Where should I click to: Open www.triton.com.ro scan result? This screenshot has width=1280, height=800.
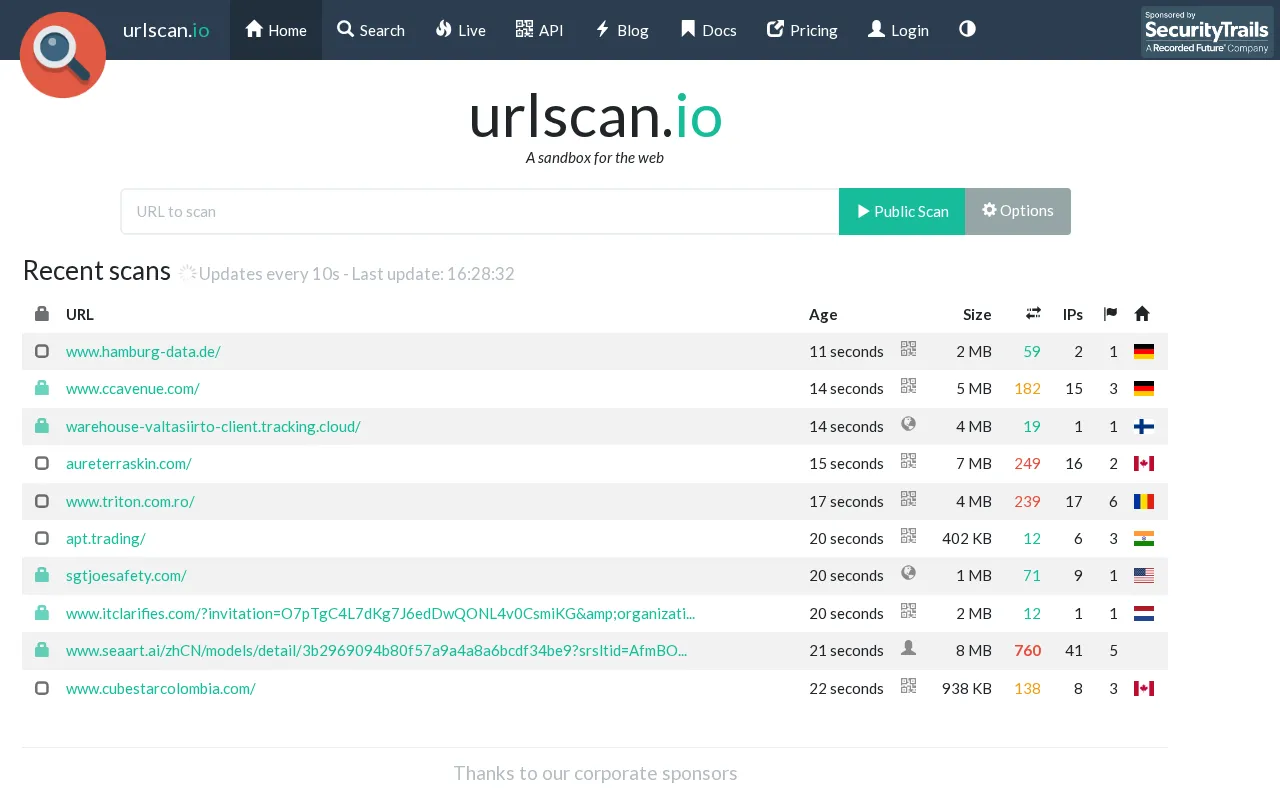pos(130,501)
